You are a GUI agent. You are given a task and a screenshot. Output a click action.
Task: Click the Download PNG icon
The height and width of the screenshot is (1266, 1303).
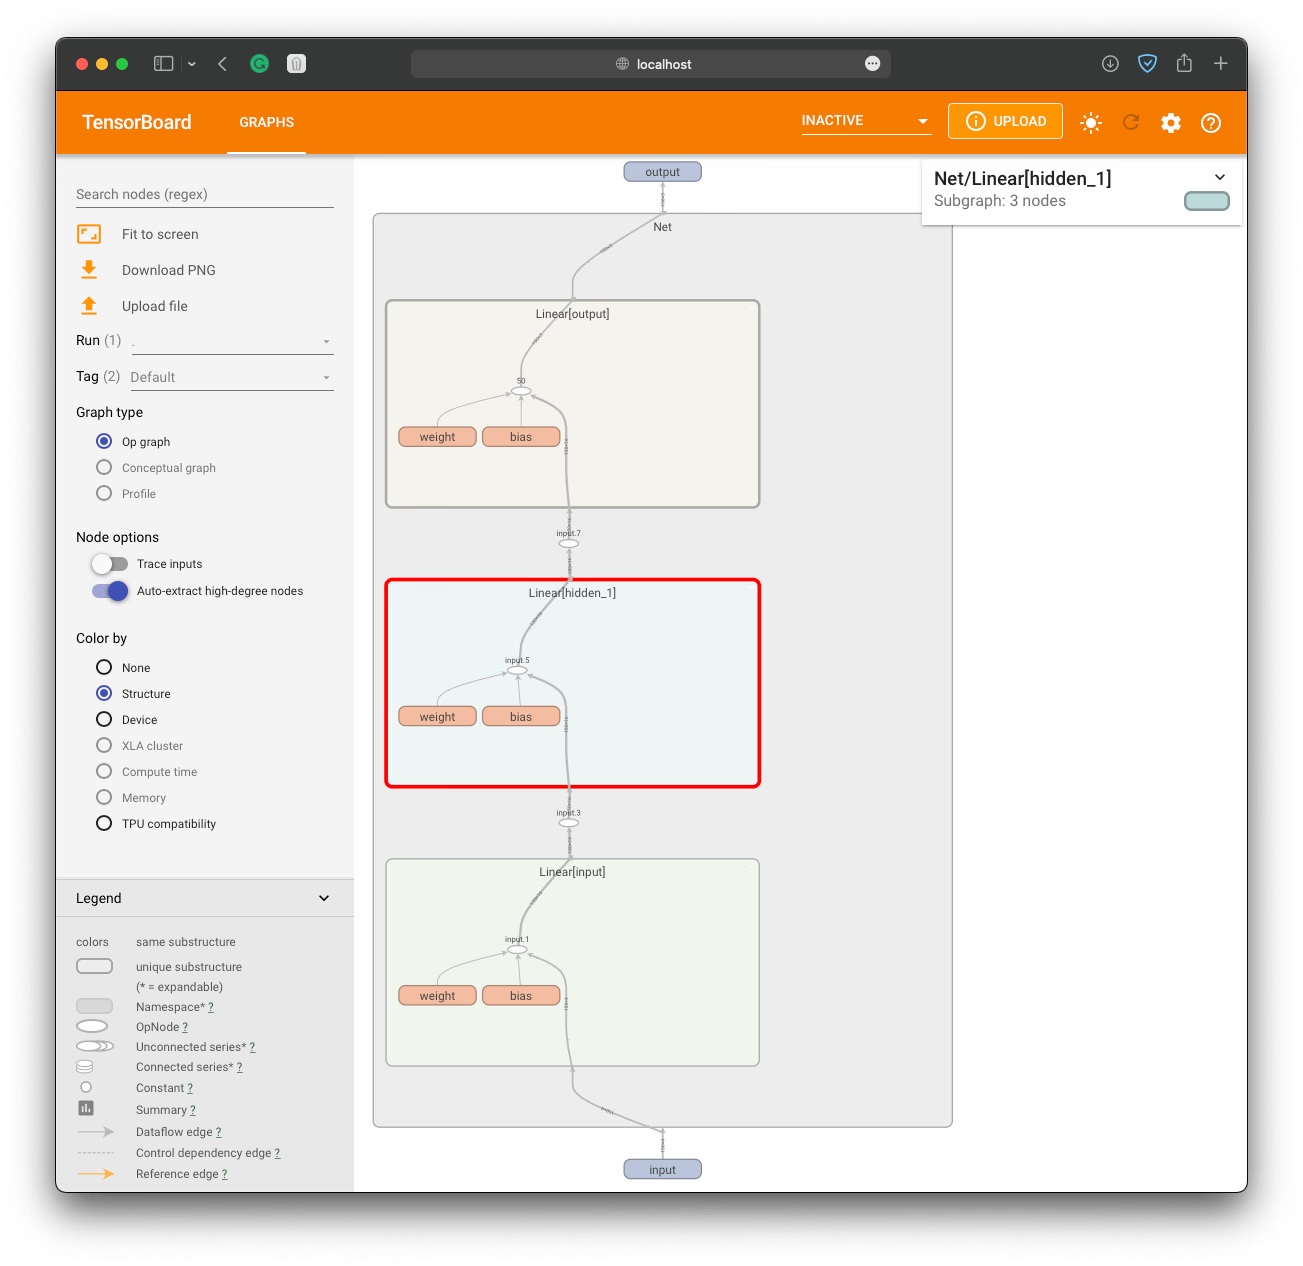tap(89, 269)
